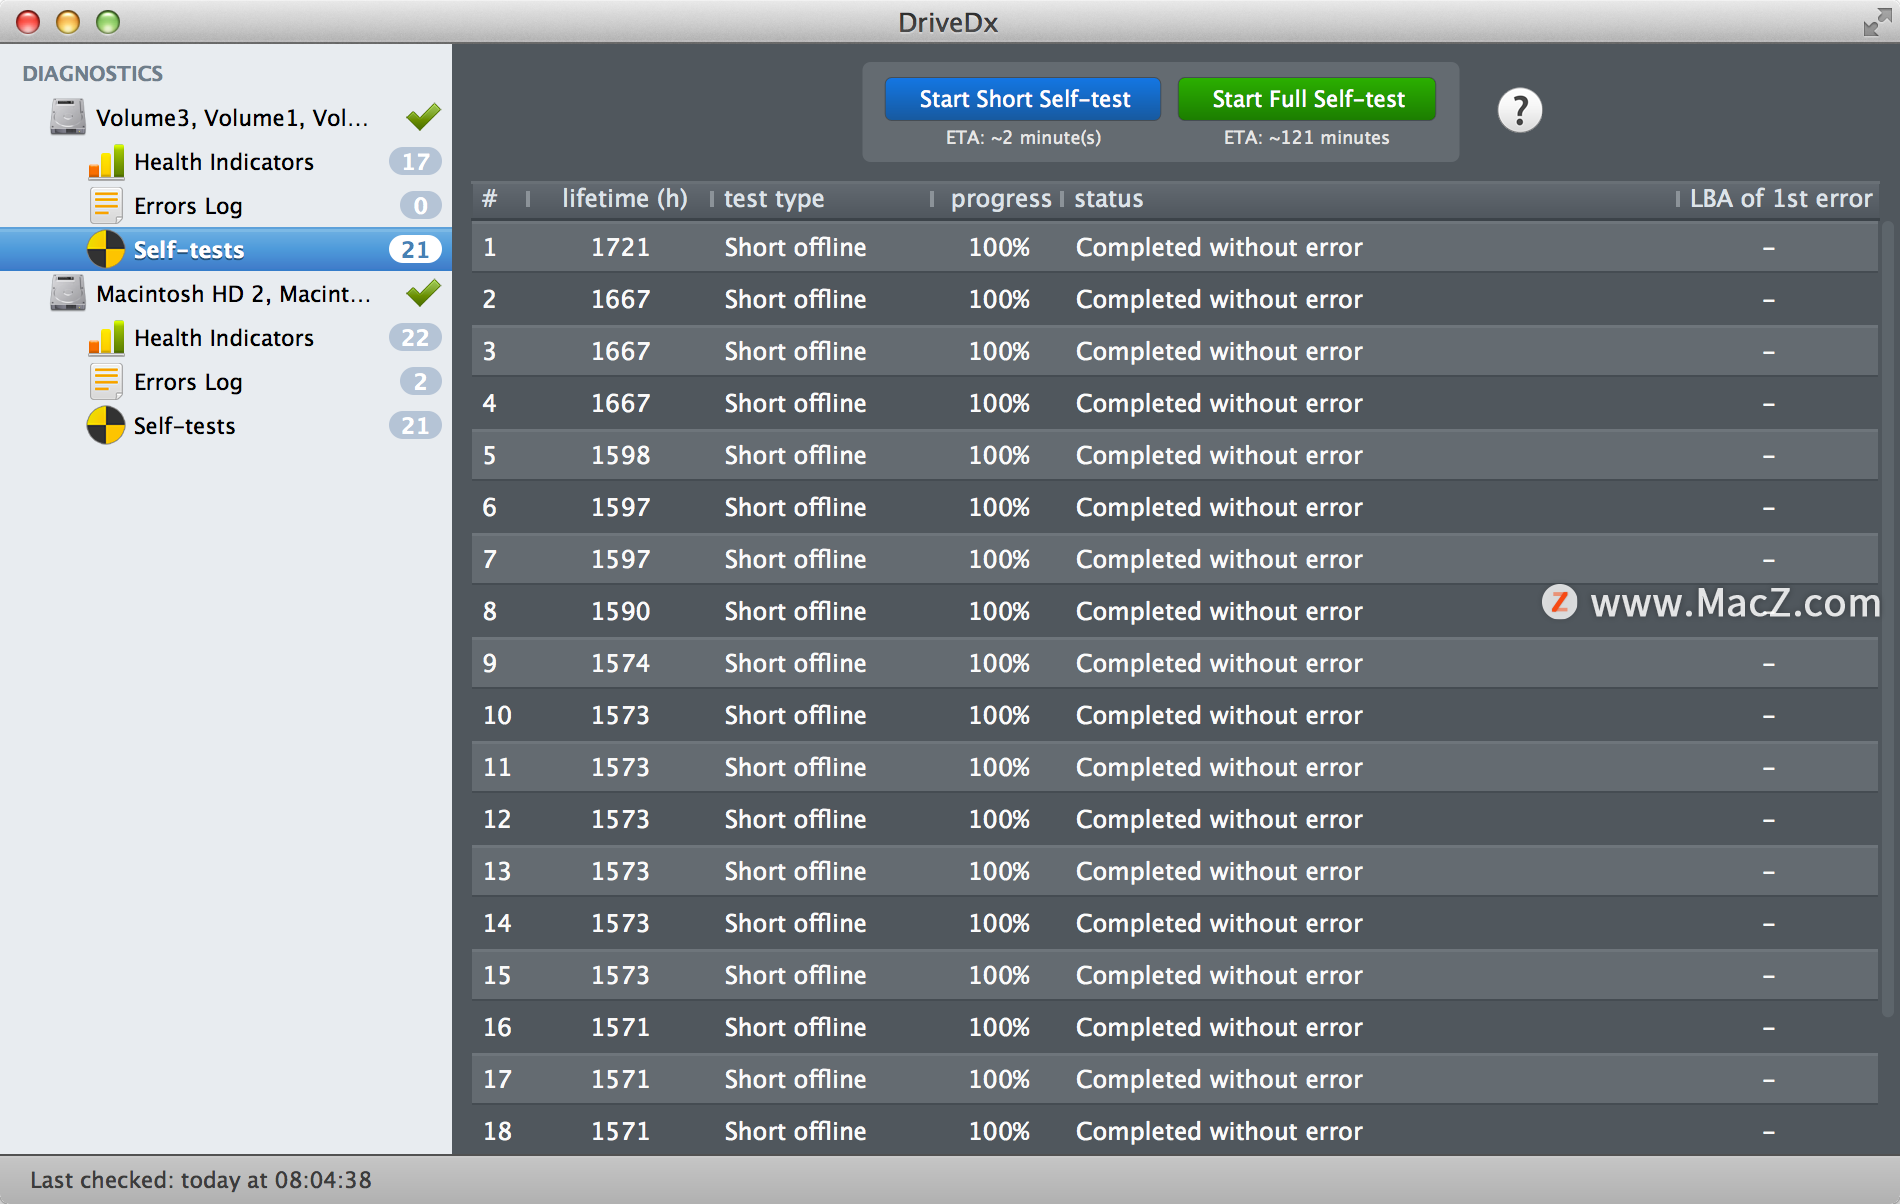Click the table's vertical scrollbar

tap(1888, 620)
